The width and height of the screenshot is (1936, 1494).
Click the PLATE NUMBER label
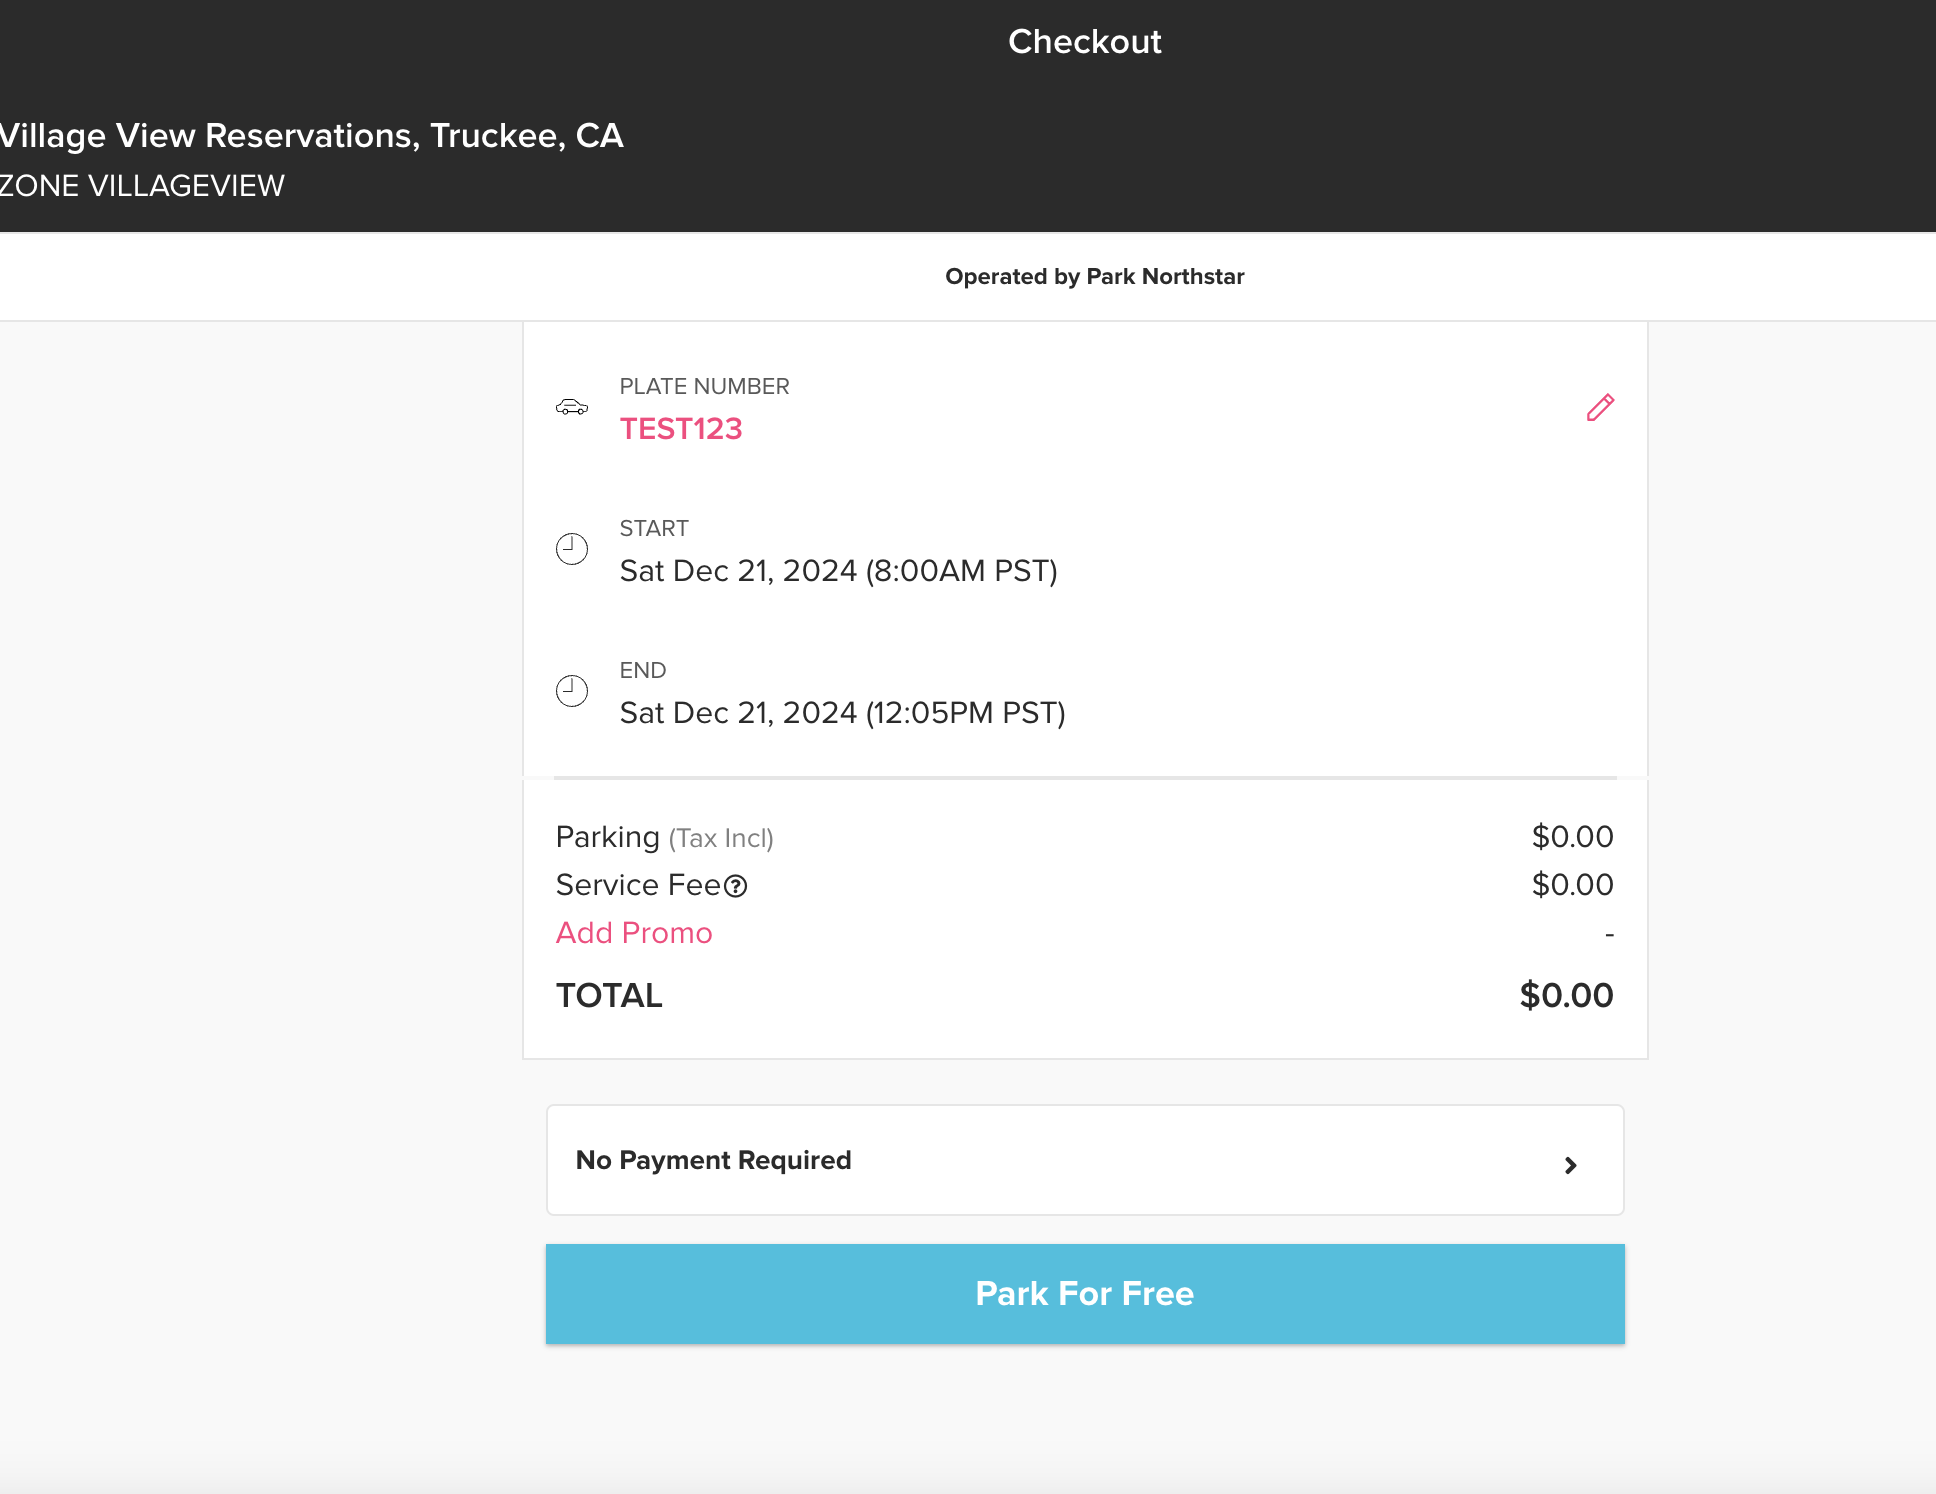click(x=704, y=387)
